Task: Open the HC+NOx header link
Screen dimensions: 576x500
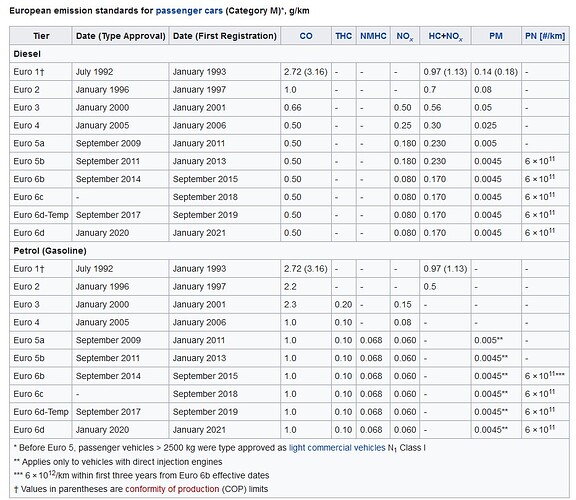Action: click(445, 36)
